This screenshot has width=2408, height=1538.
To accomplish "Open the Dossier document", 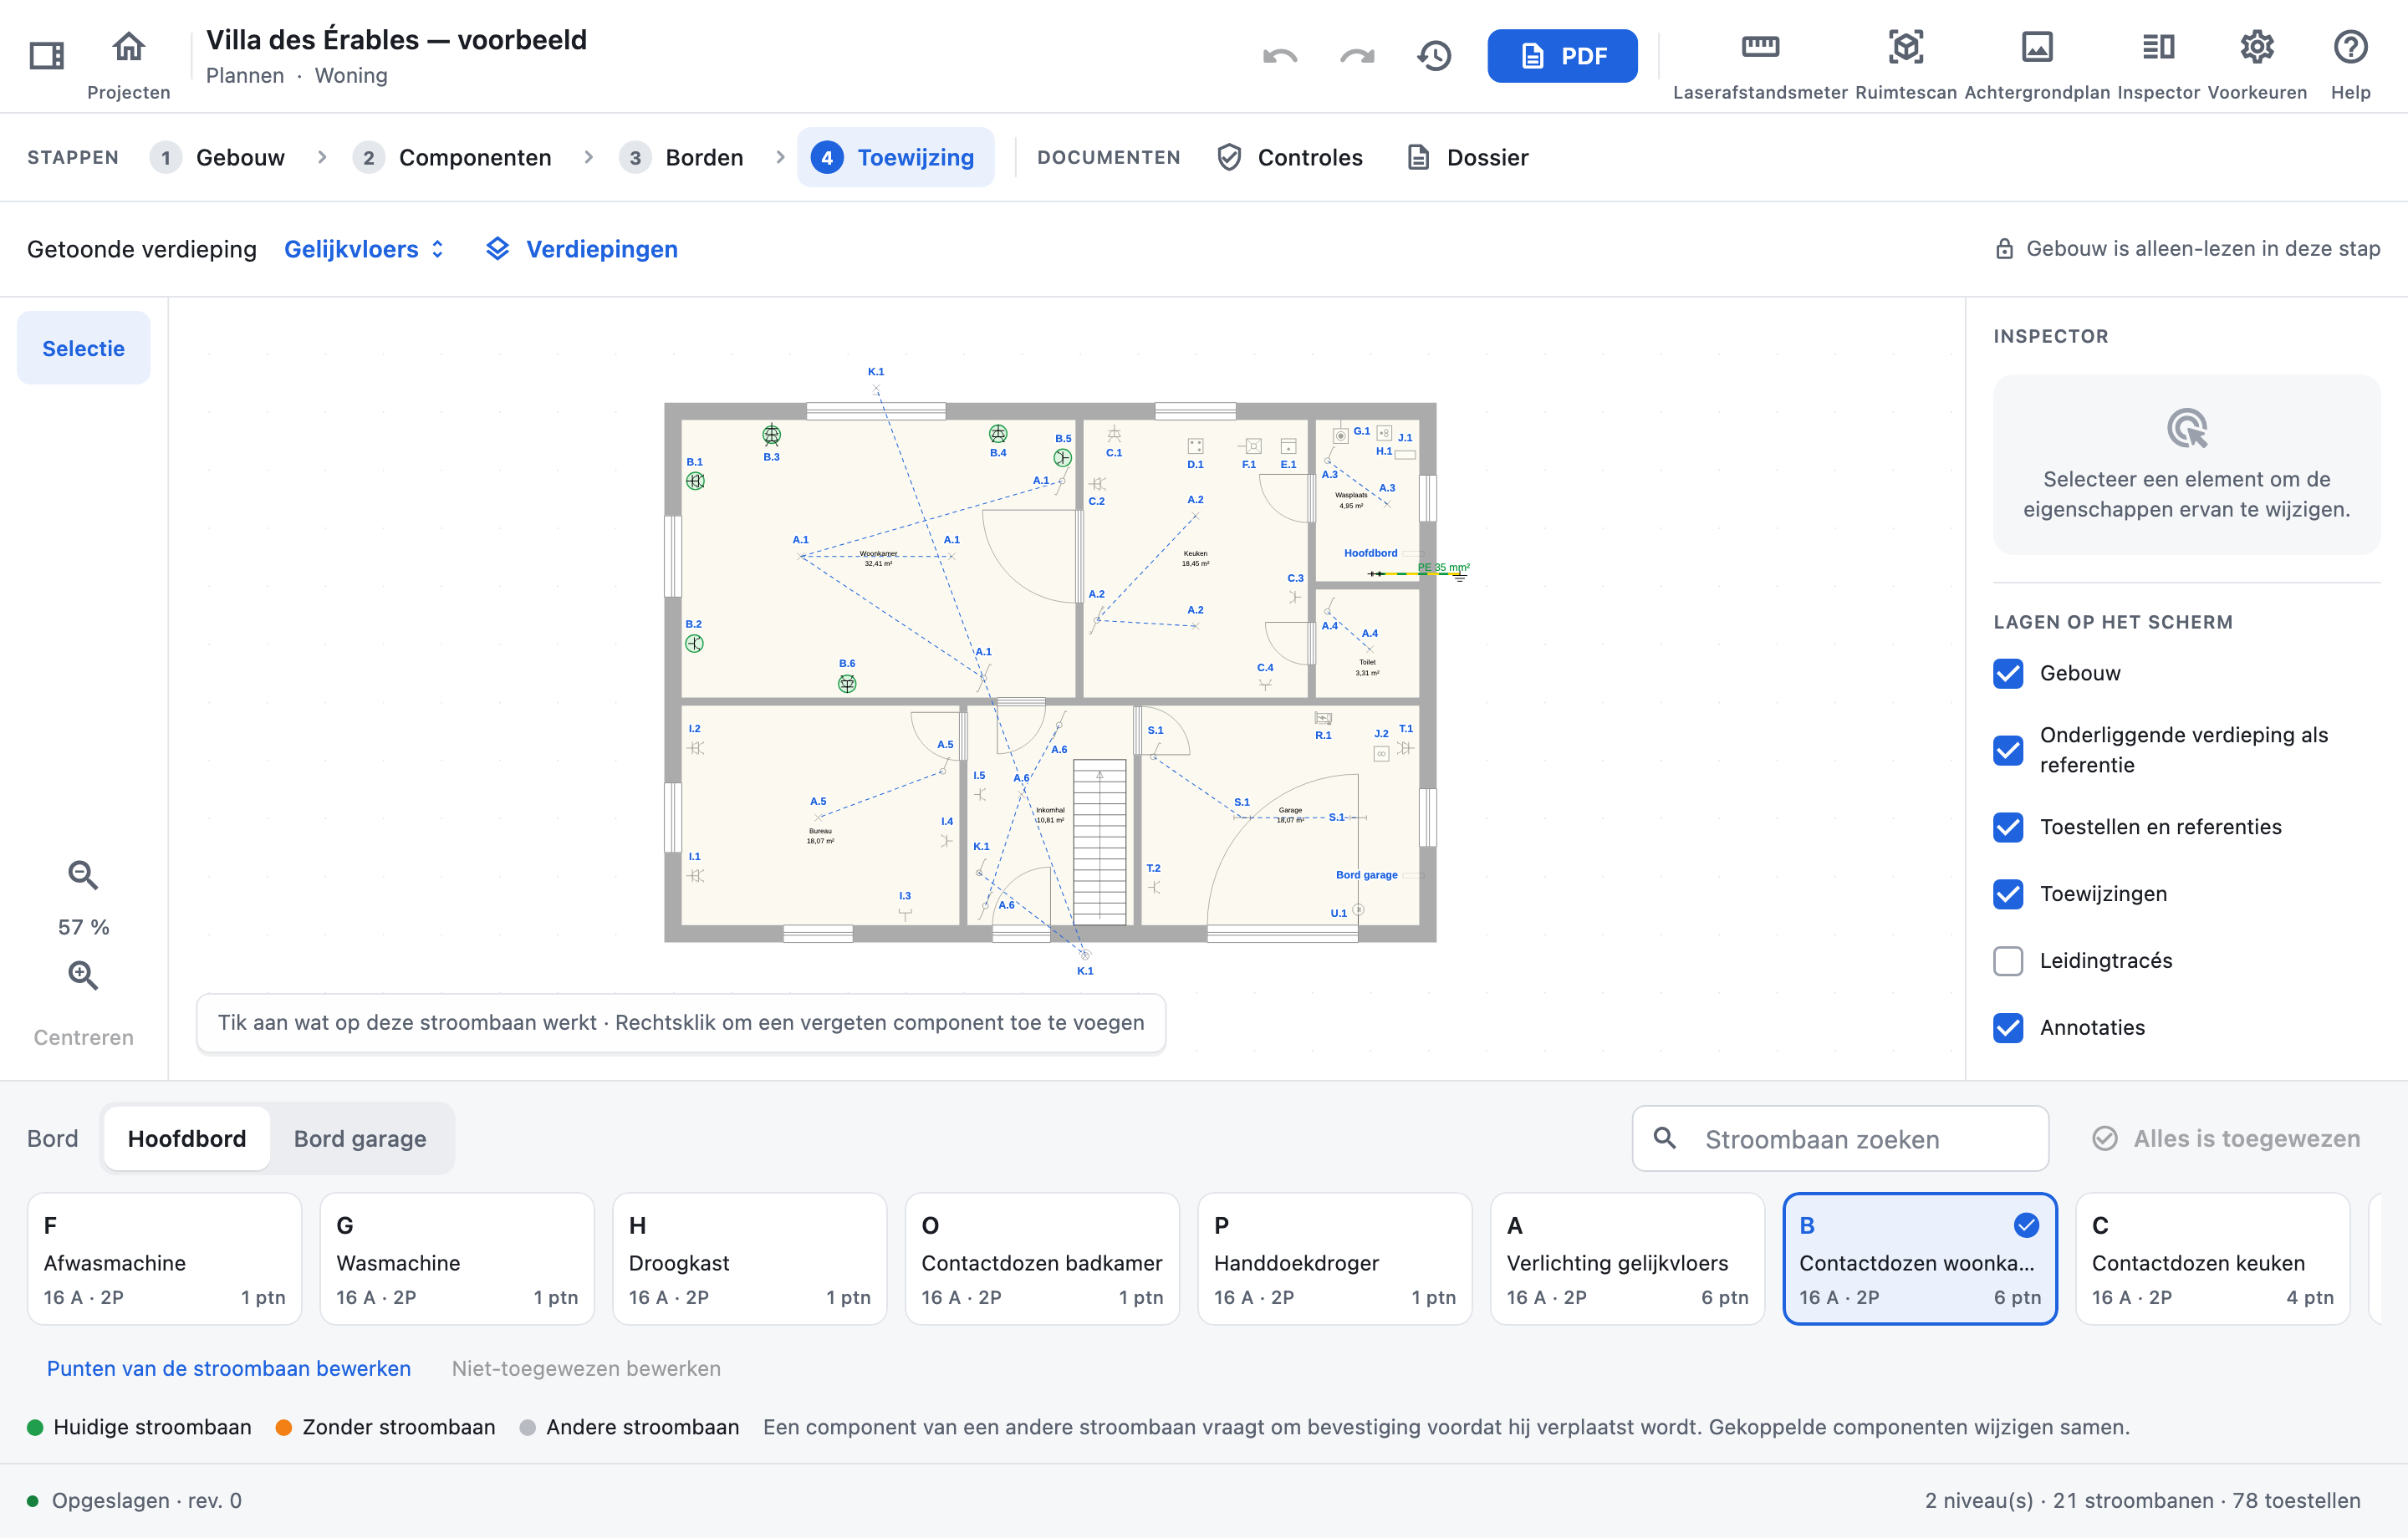I will pyautogui.click(x=1467, y=158).
